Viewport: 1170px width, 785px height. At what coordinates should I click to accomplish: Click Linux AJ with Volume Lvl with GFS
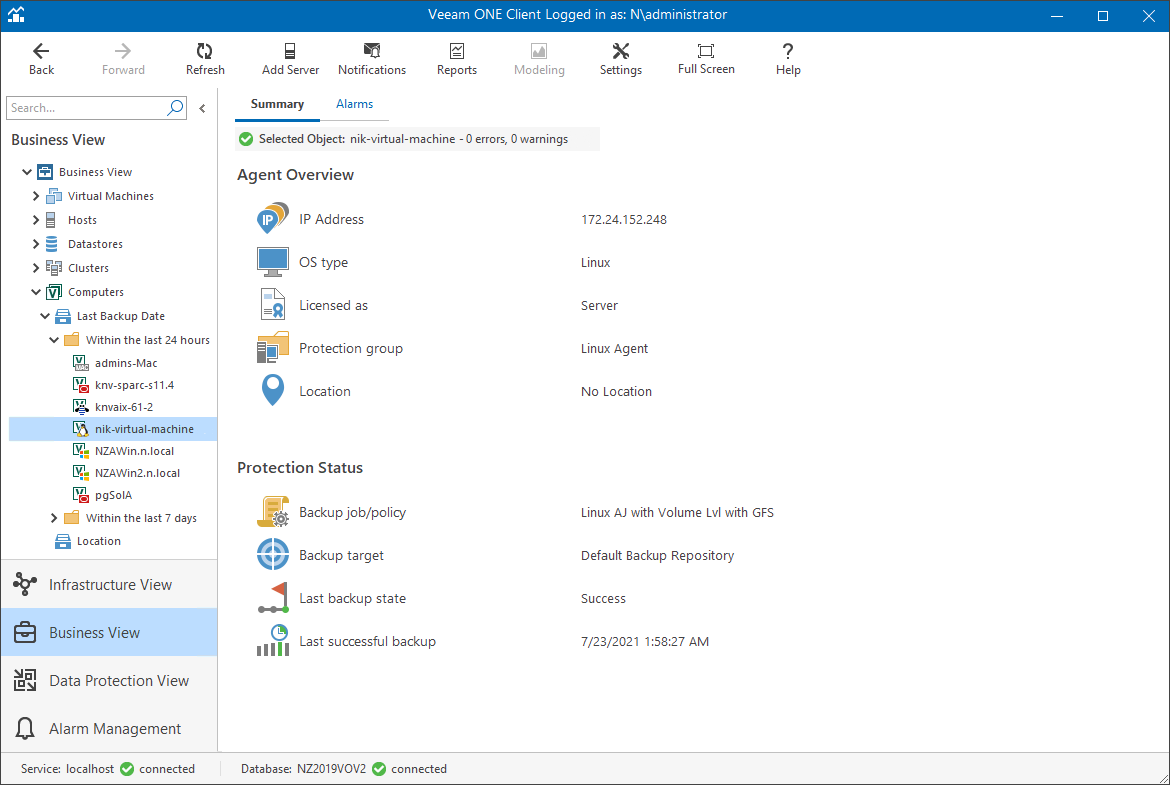677,513
